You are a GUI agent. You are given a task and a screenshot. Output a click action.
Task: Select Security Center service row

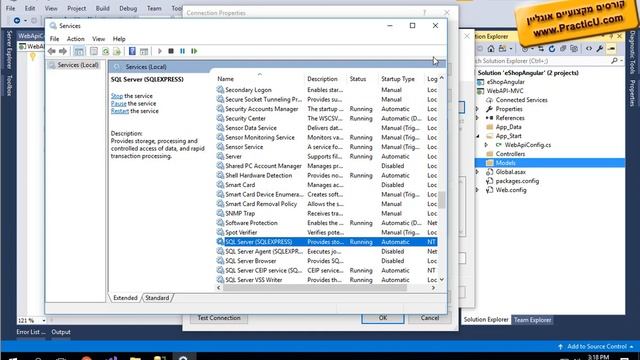pyautogui.click(x=327, y=118)
